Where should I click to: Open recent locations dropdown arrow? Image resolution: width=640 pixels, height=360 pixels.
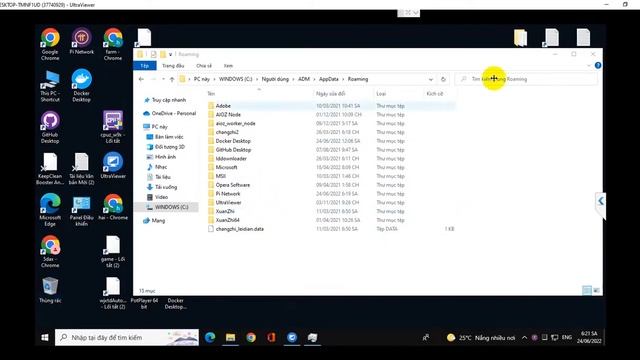pos(163,79)
